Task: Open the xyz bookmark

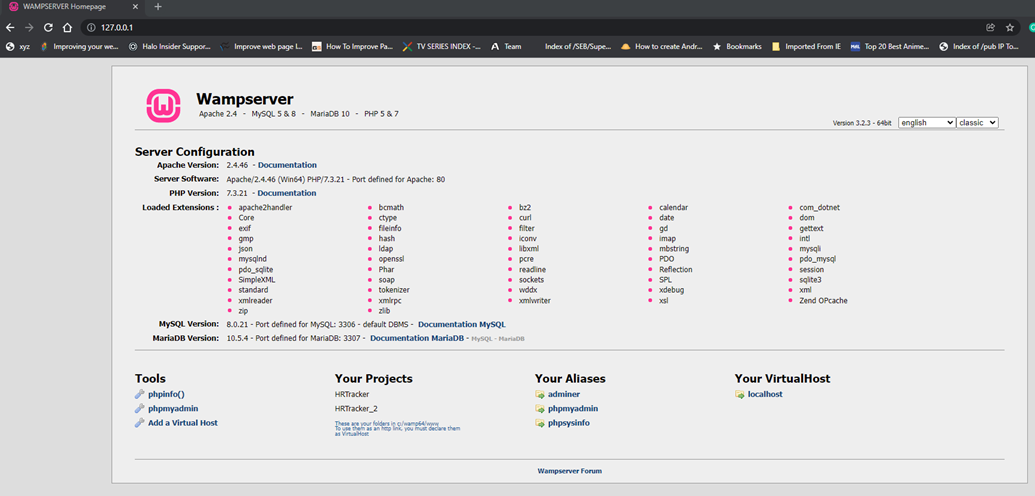Action: [x=18, y=47]
